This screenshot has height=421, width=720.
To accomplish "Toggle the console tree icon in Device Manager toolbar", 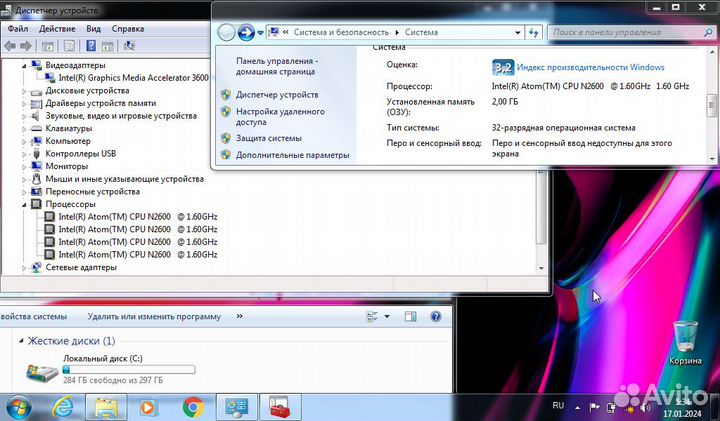I will (x=47, y=46).
